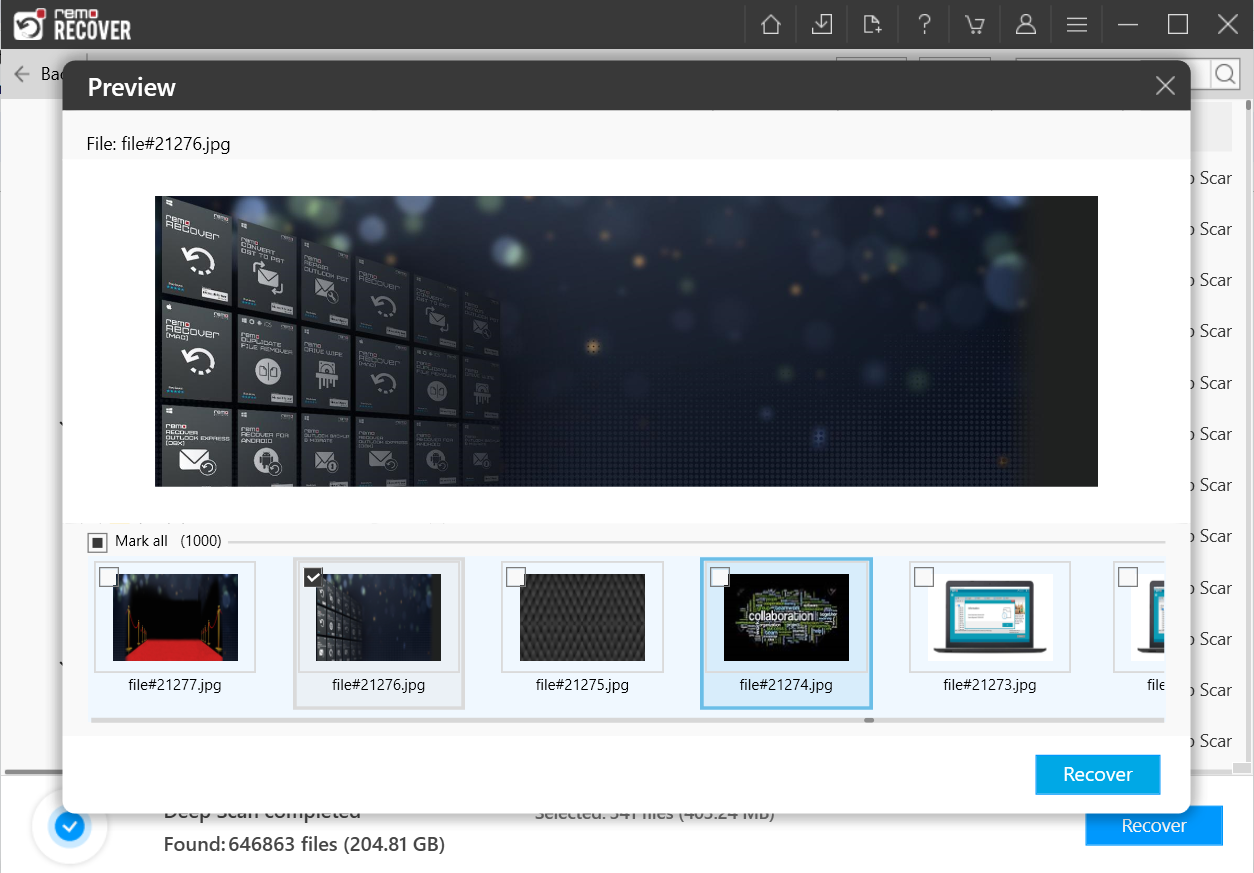Screen dimensions: 1254x873
Task: Select the file#21275.jpg thumbnail
Action: click(x=582, y=617)
